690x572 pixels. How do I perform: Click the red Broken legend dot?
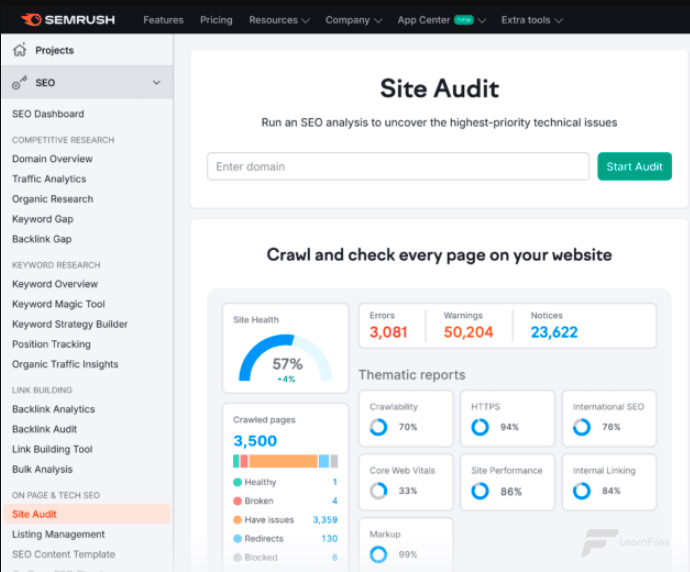click(x=237, y=501)
